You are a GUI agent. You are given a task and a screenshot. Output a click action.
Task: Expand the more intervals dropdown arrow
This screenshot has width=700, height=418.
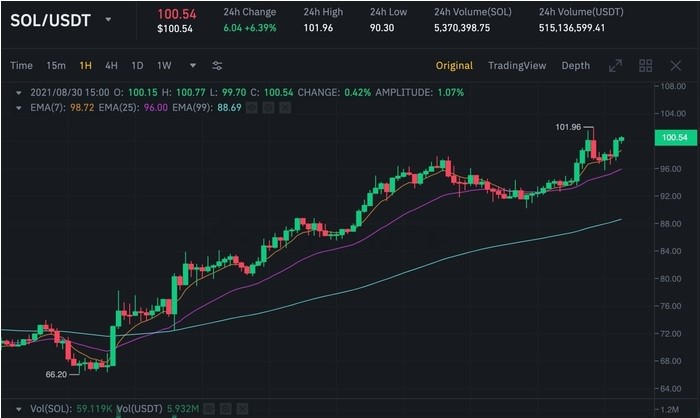192,66
